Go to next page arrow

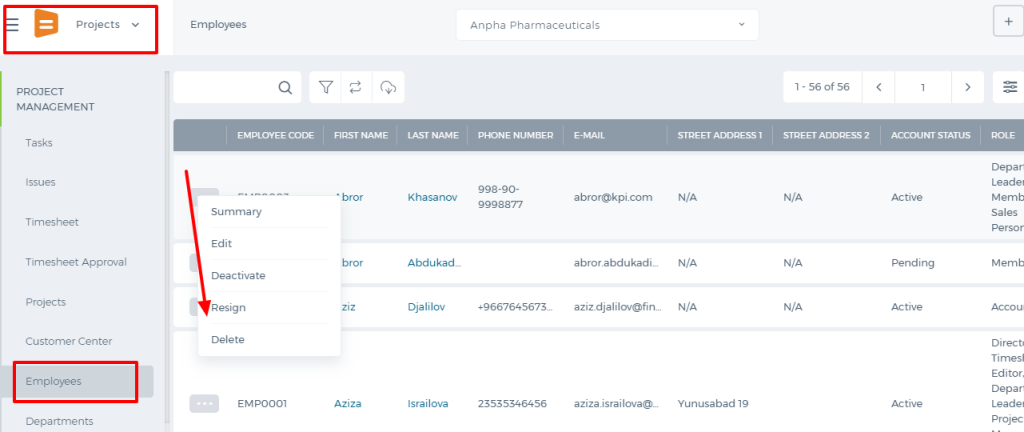pos(968,87)
